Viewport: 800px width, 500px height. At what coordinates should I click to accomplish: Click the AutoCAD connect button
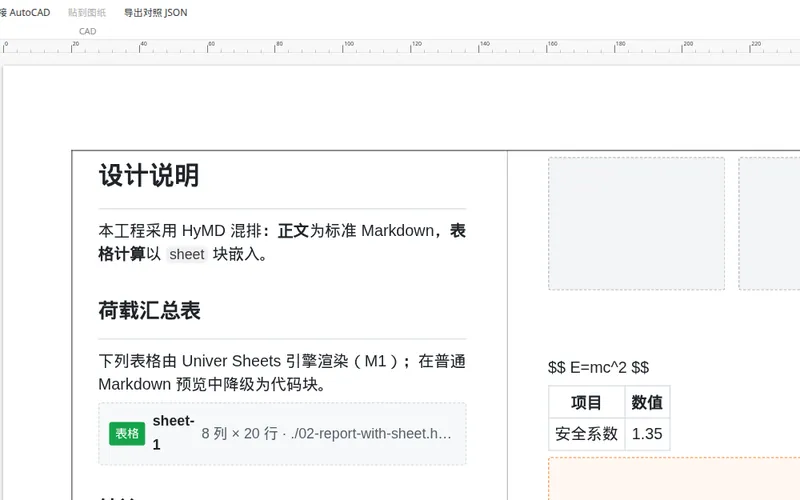(x=26, y=13)
